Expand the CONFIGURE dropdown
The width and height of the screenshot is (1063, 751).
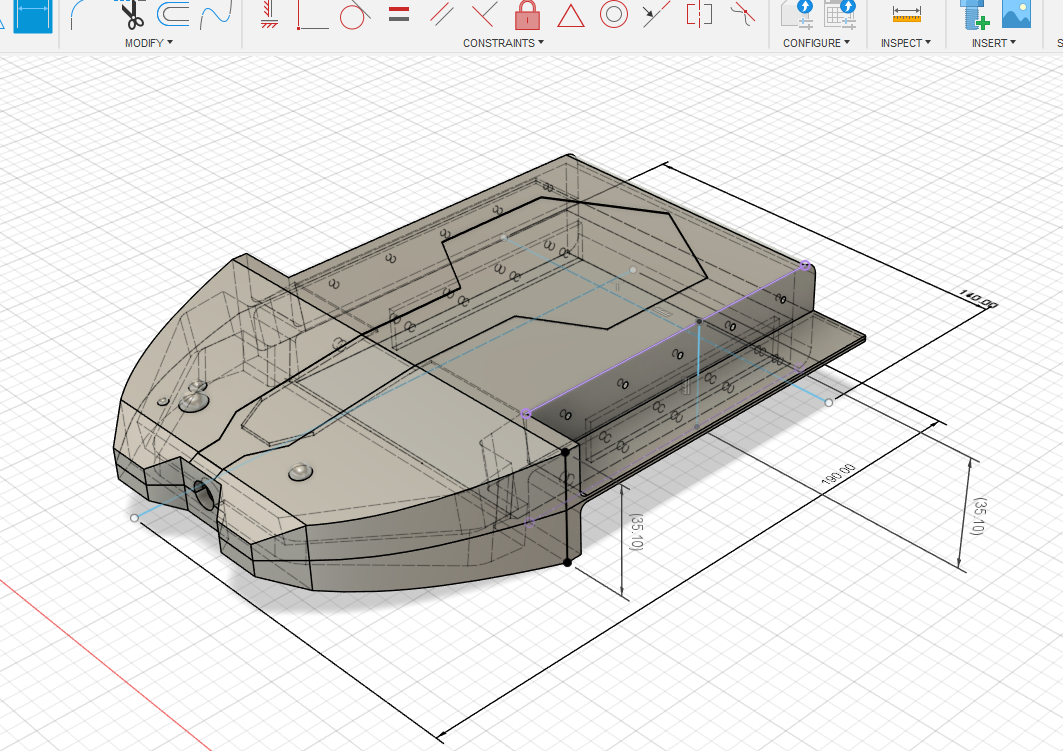click(816, 43)
